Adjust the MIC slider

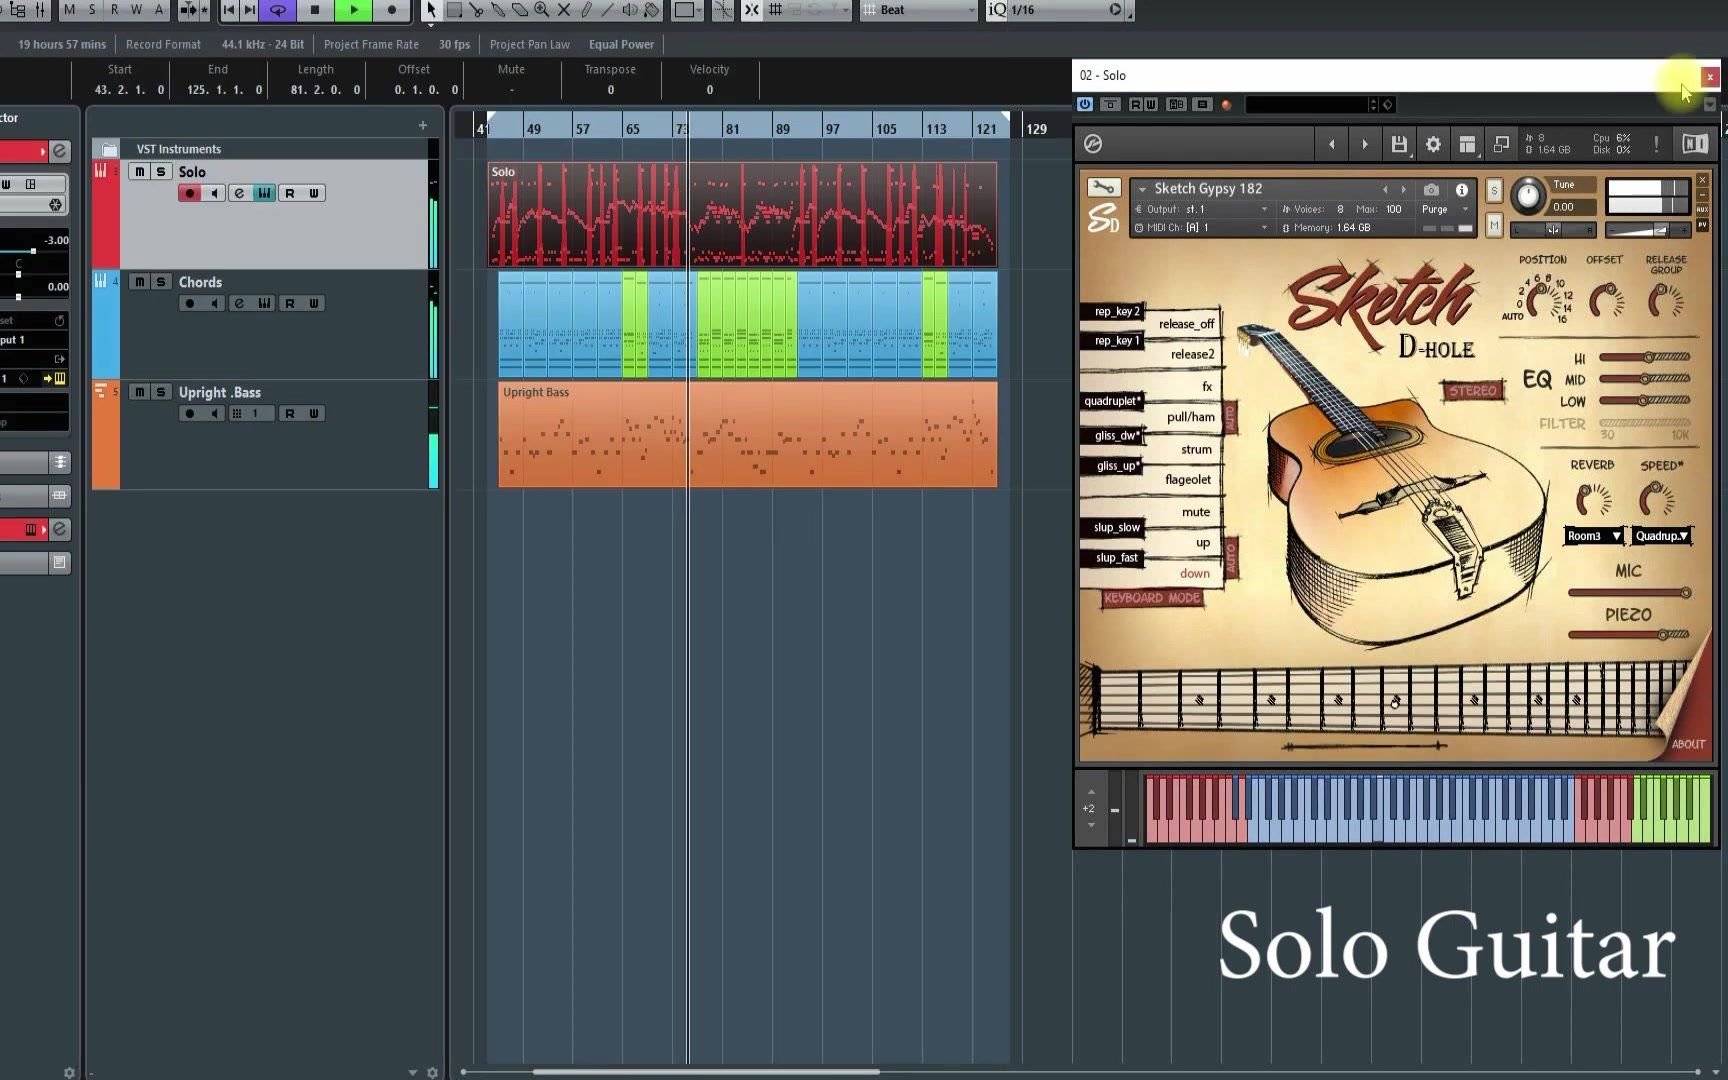pos(1628,593)
